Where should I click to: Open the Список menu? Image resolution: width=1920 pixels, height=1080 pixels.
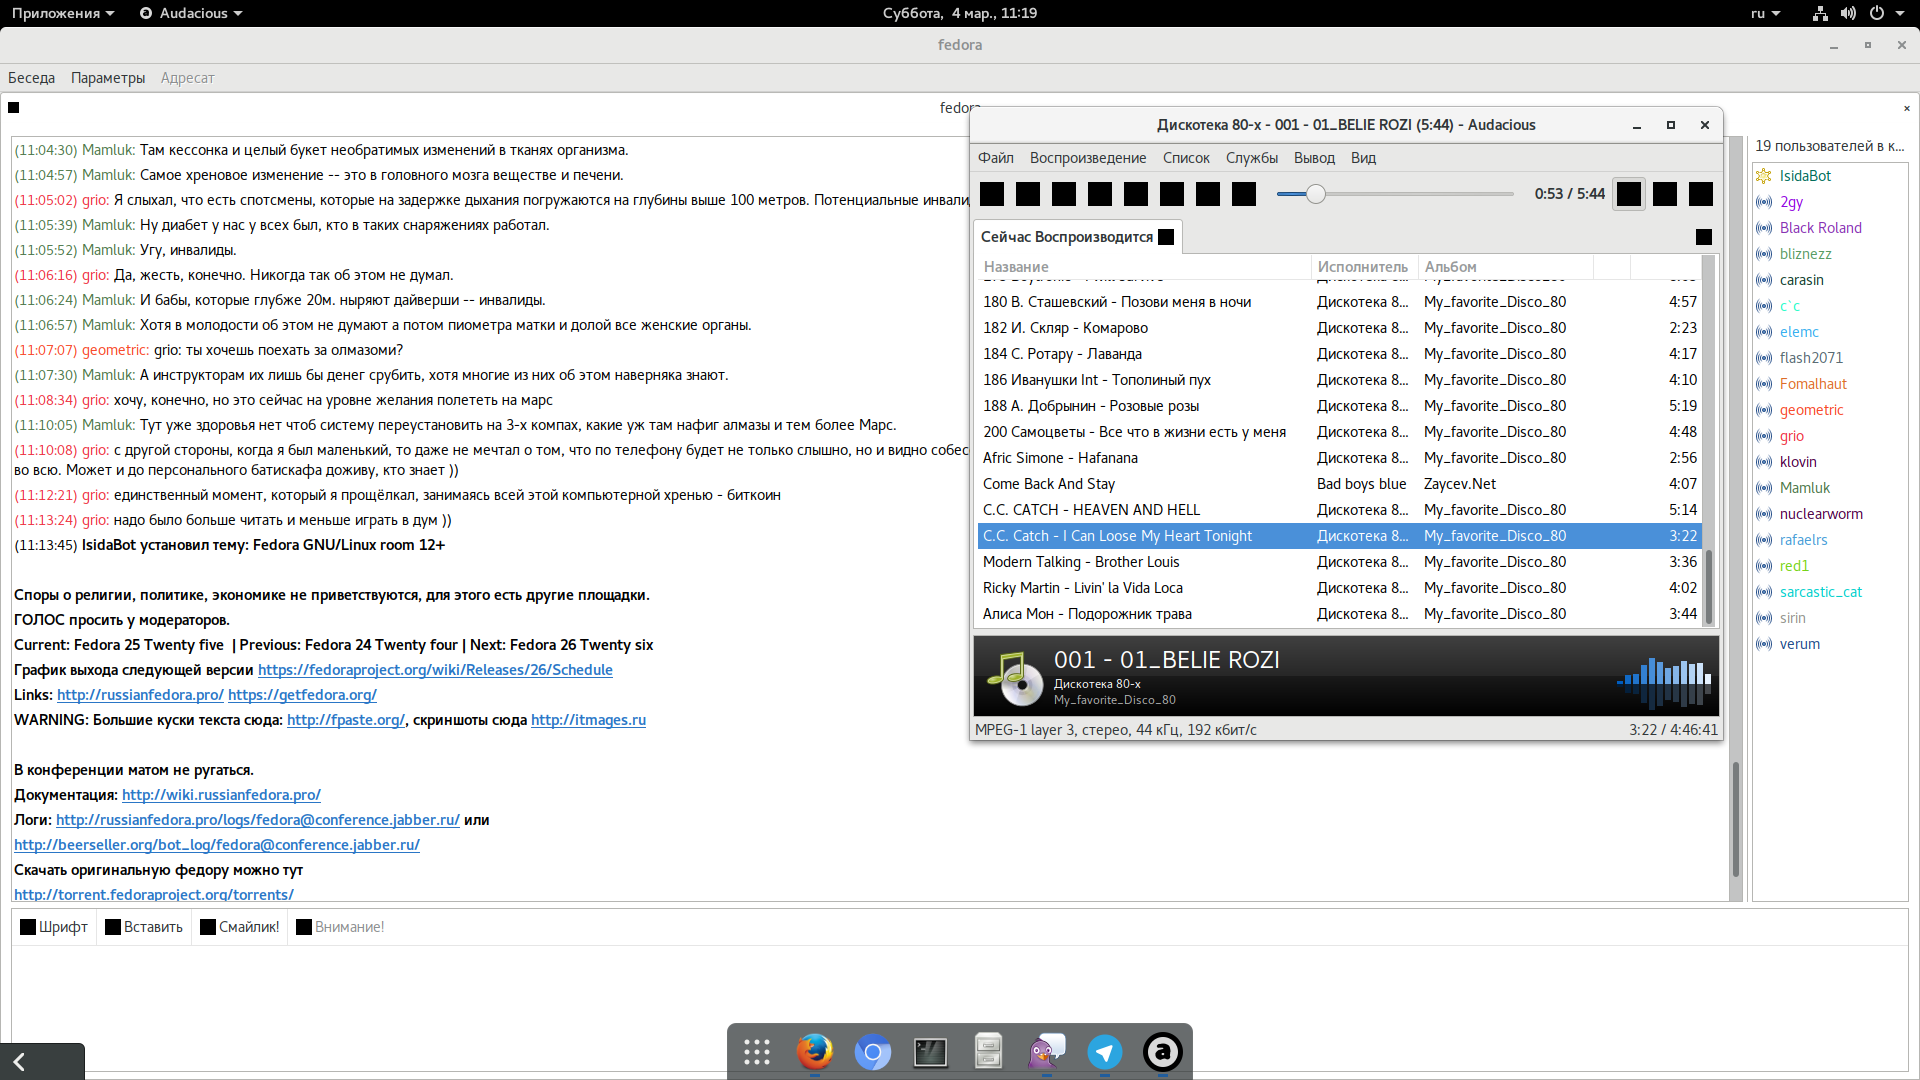(1186, 158)
